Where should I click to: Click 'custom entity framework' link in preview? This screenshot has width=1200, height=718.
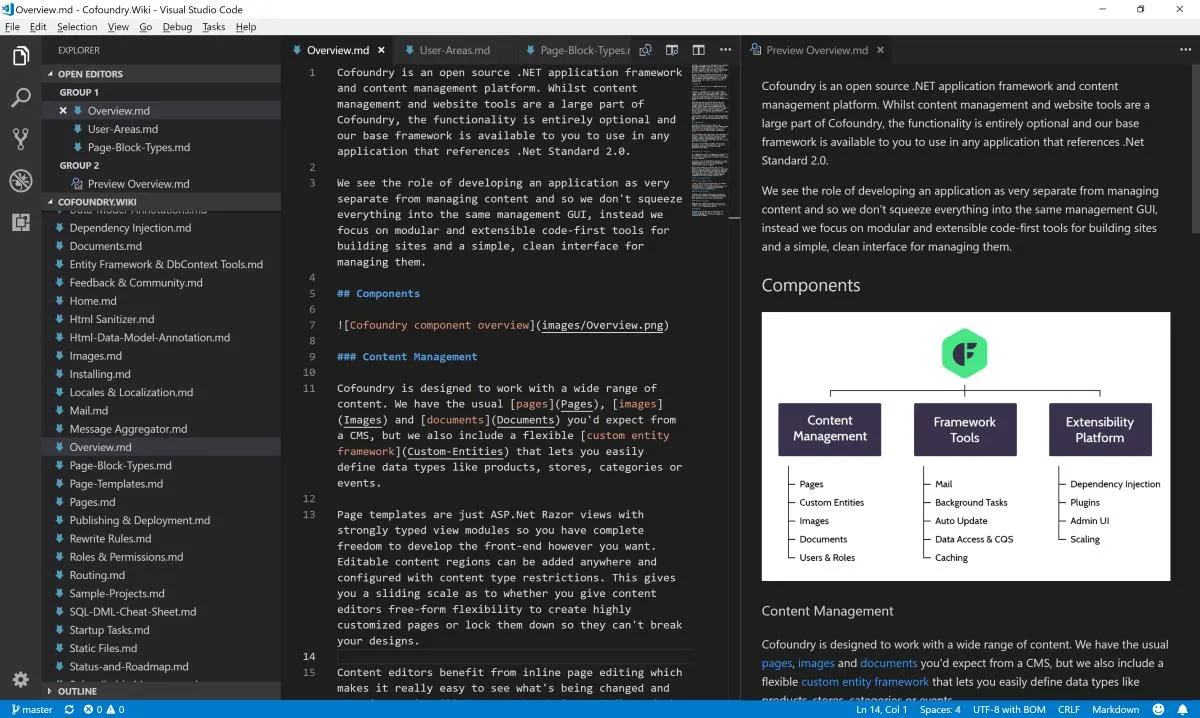coord(865,682)
